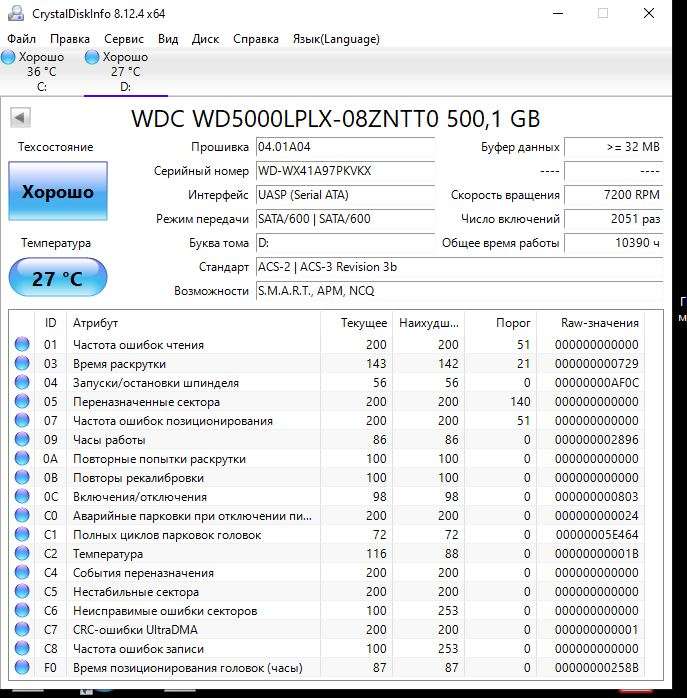Image resolution: width=687 pixels, height=698 pixels.
Task: Click raw value 0000000AF0C
Action: point(597,383)
